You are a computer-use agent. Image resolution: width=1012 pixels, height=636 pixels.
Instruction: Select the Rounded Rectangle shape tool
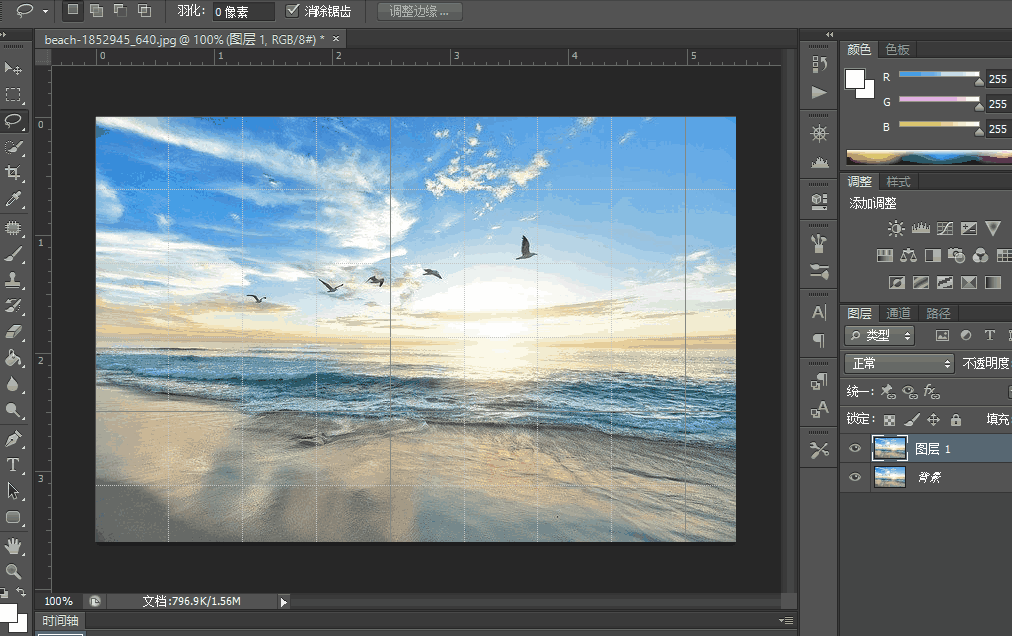tap(13, 517)
